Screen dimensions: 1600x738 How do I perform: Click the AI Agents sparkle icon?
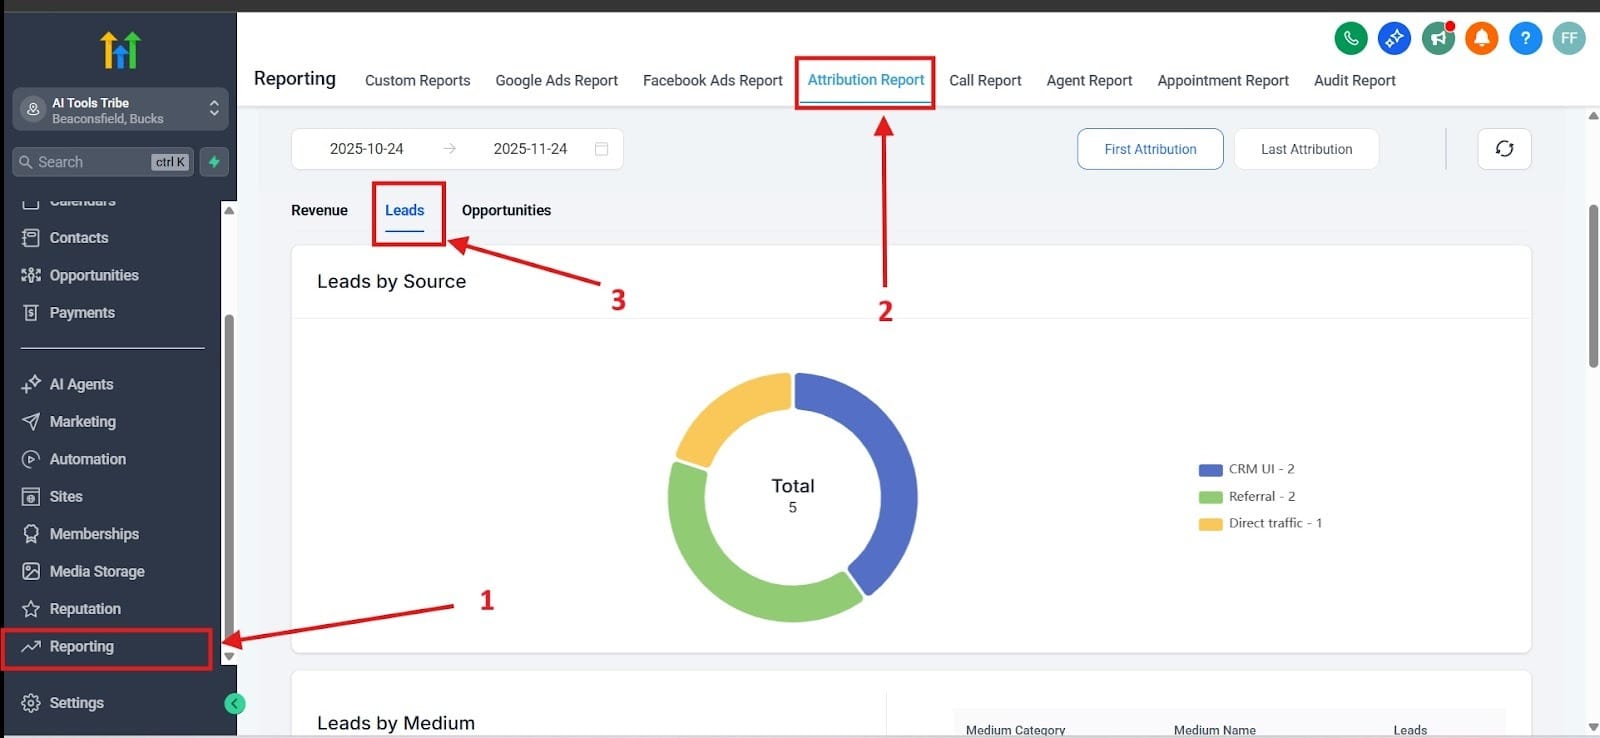[31, 384]
